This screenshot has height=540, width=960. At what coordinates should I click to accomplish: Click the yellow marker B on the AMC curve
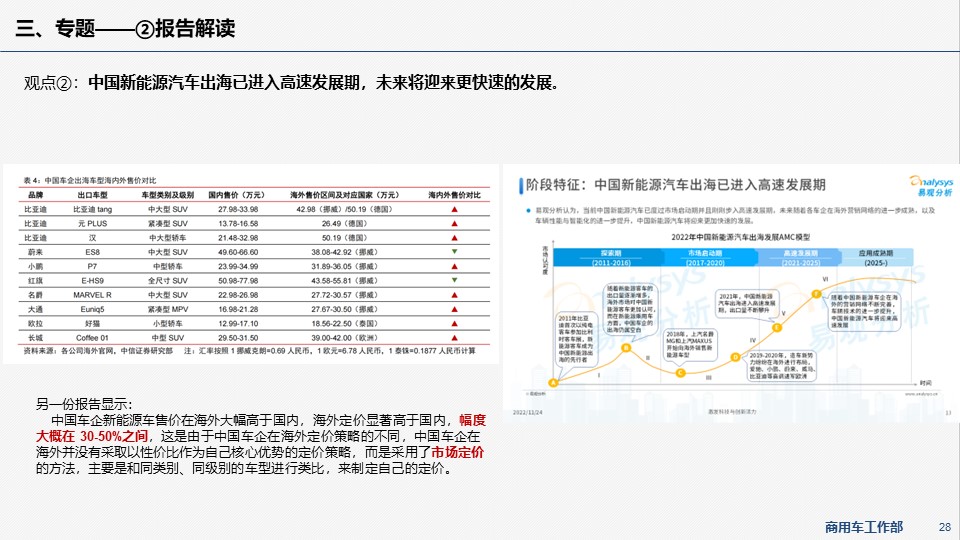pos(626,348)
